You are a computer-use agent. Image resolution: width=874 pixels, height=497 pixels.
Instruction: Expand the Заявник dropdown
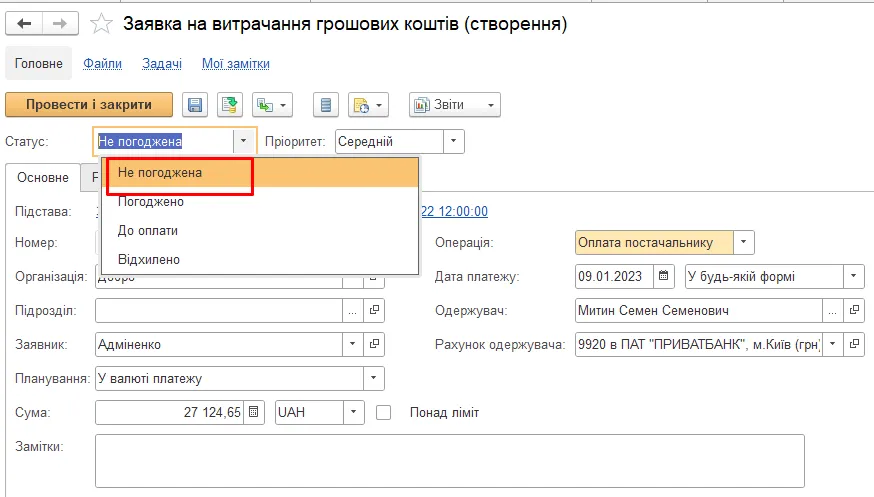(352, 344)
